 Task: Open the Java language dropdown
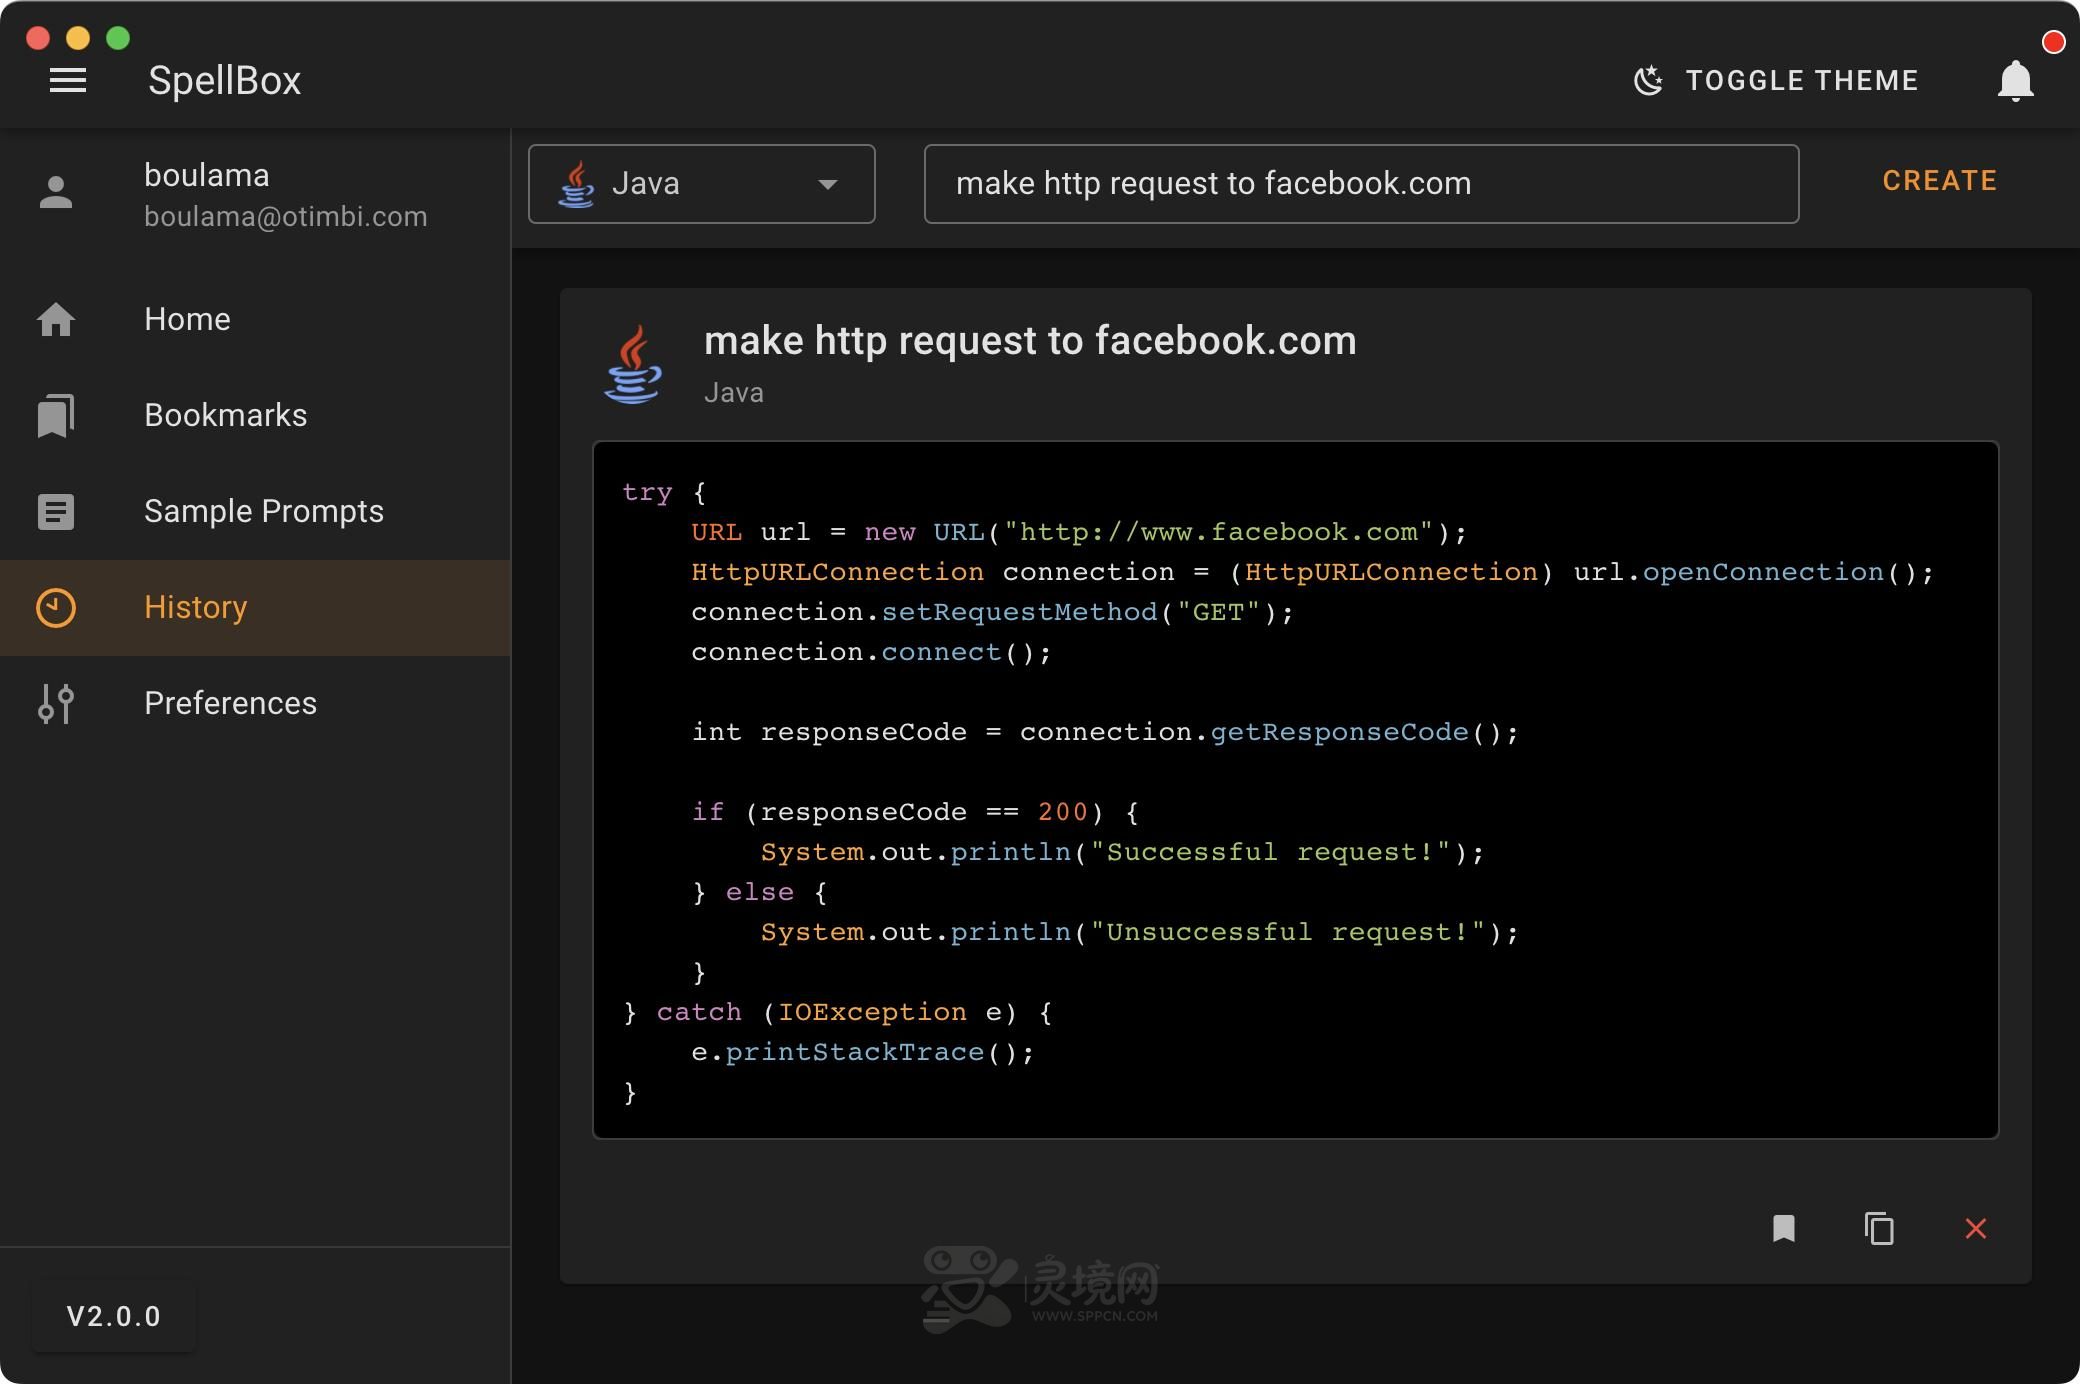[x=702, y=184]
